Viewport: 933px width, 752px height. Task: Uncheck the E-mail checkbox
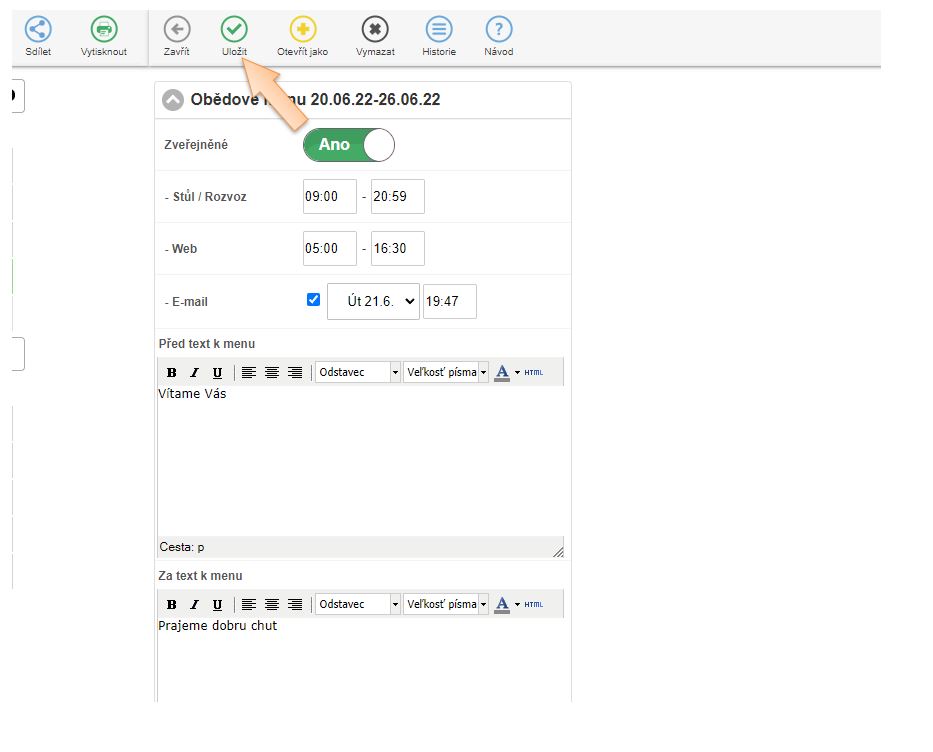313,299
